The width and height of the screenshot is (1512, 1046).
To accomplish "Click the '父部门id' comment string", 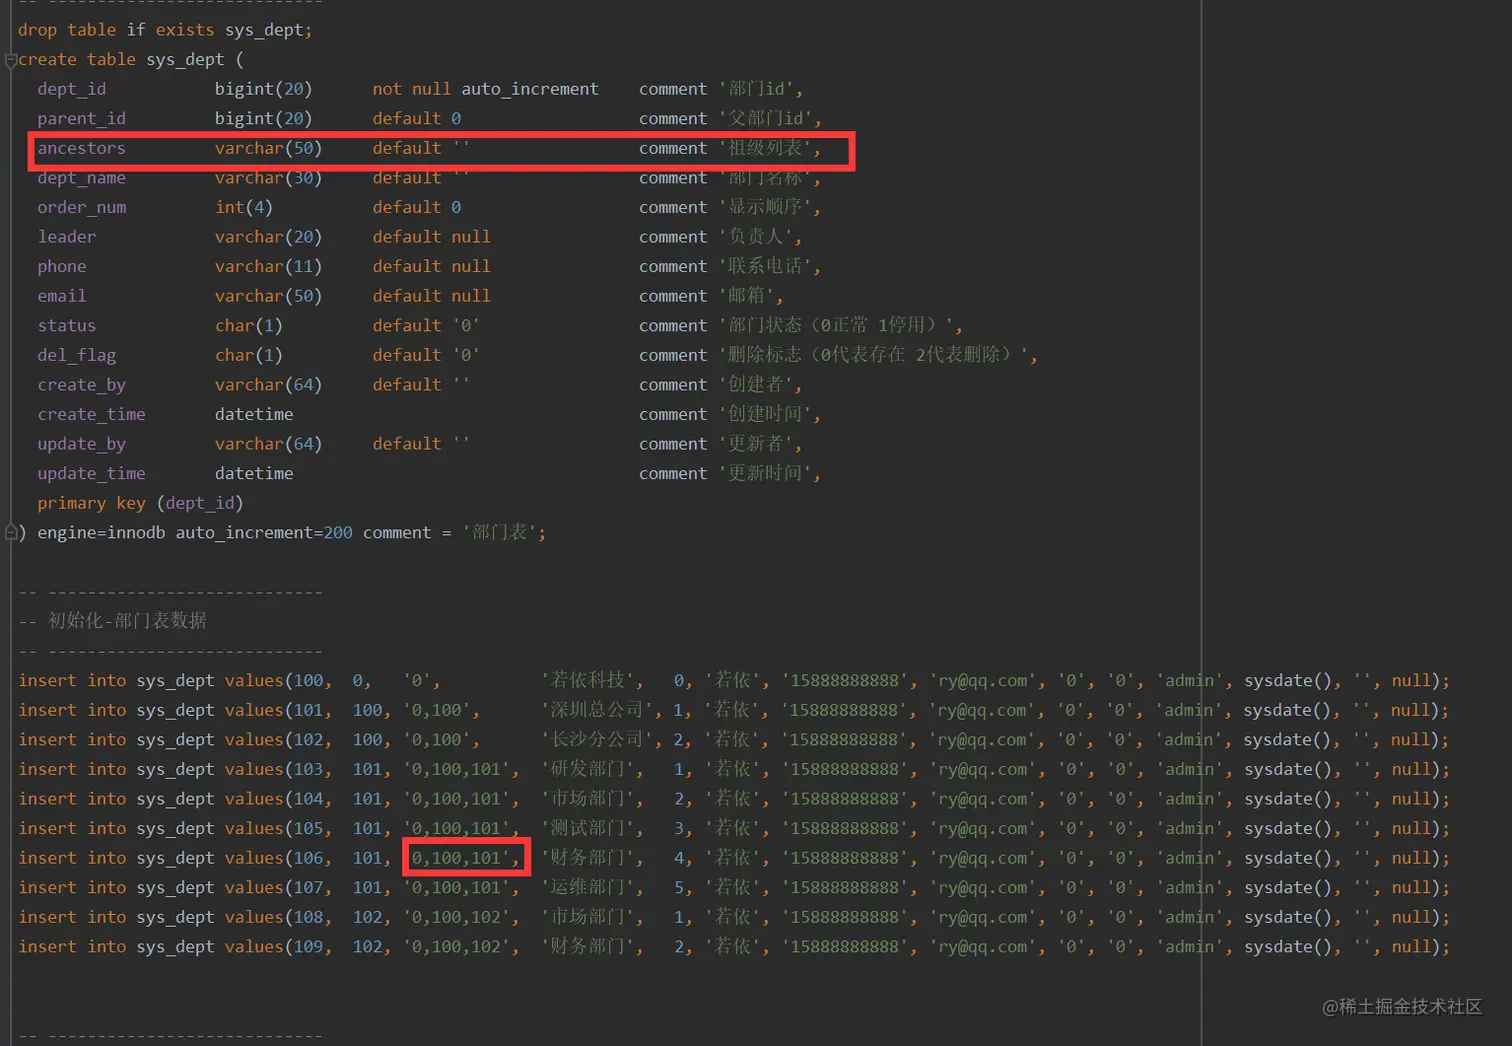I will pyautogui.click(x=765, y=119).
